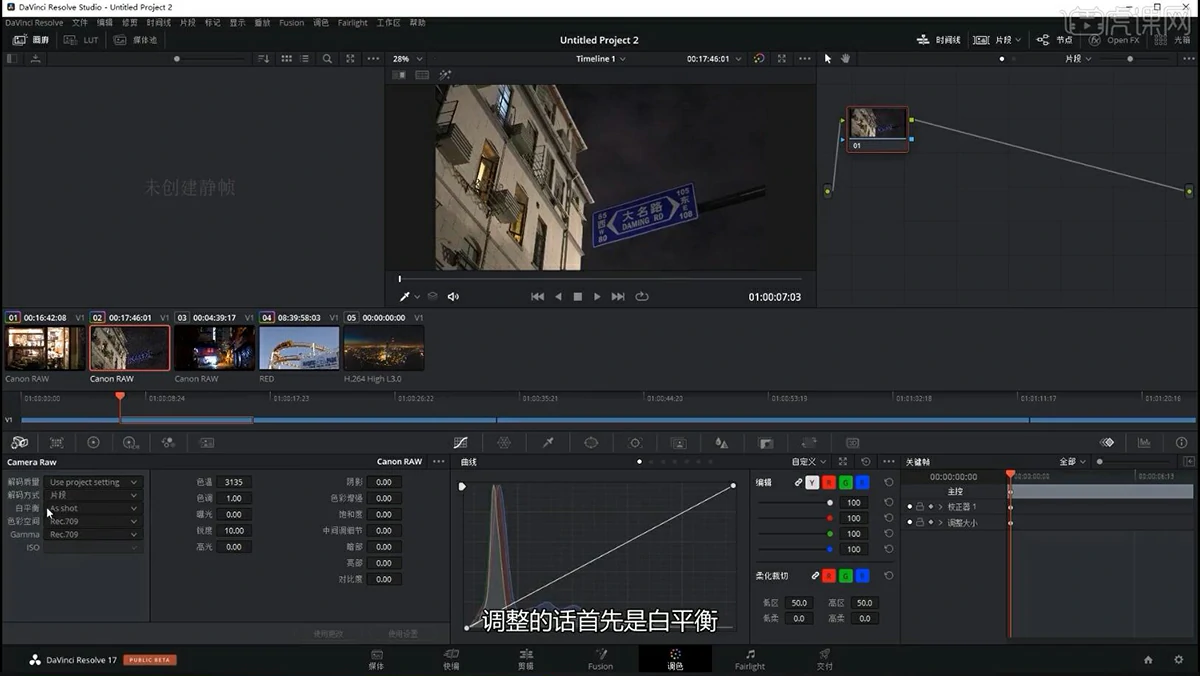
Task: Open the HDR color wheels palette icon
Action: [x=131, y=442]
